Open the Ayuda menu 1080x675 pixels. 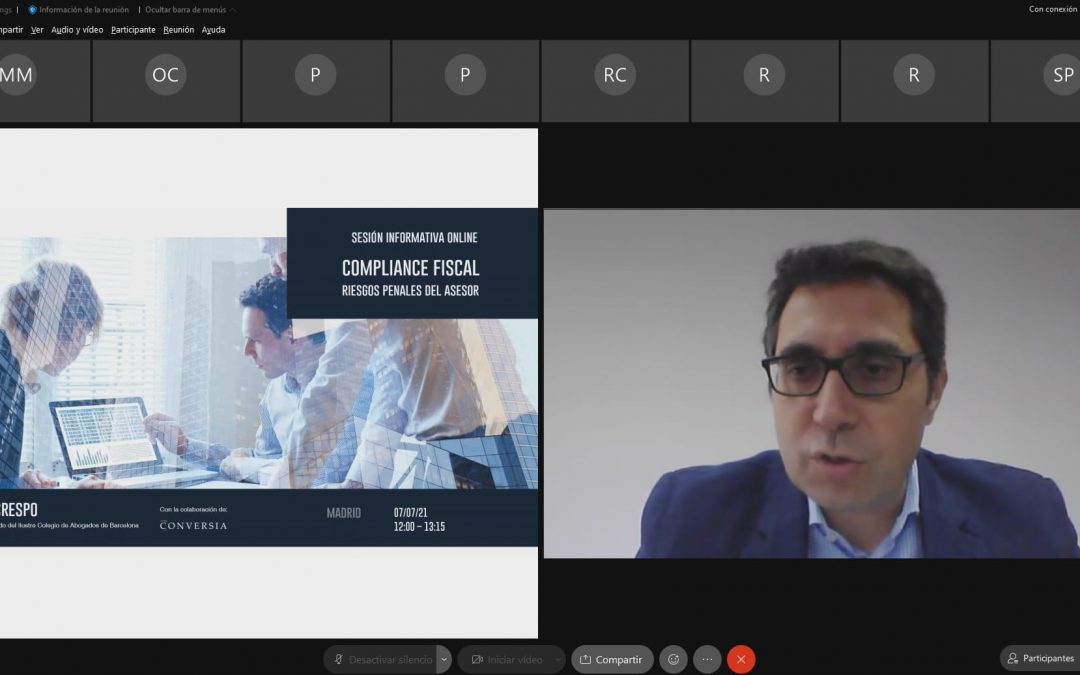[x=214, y=30]
